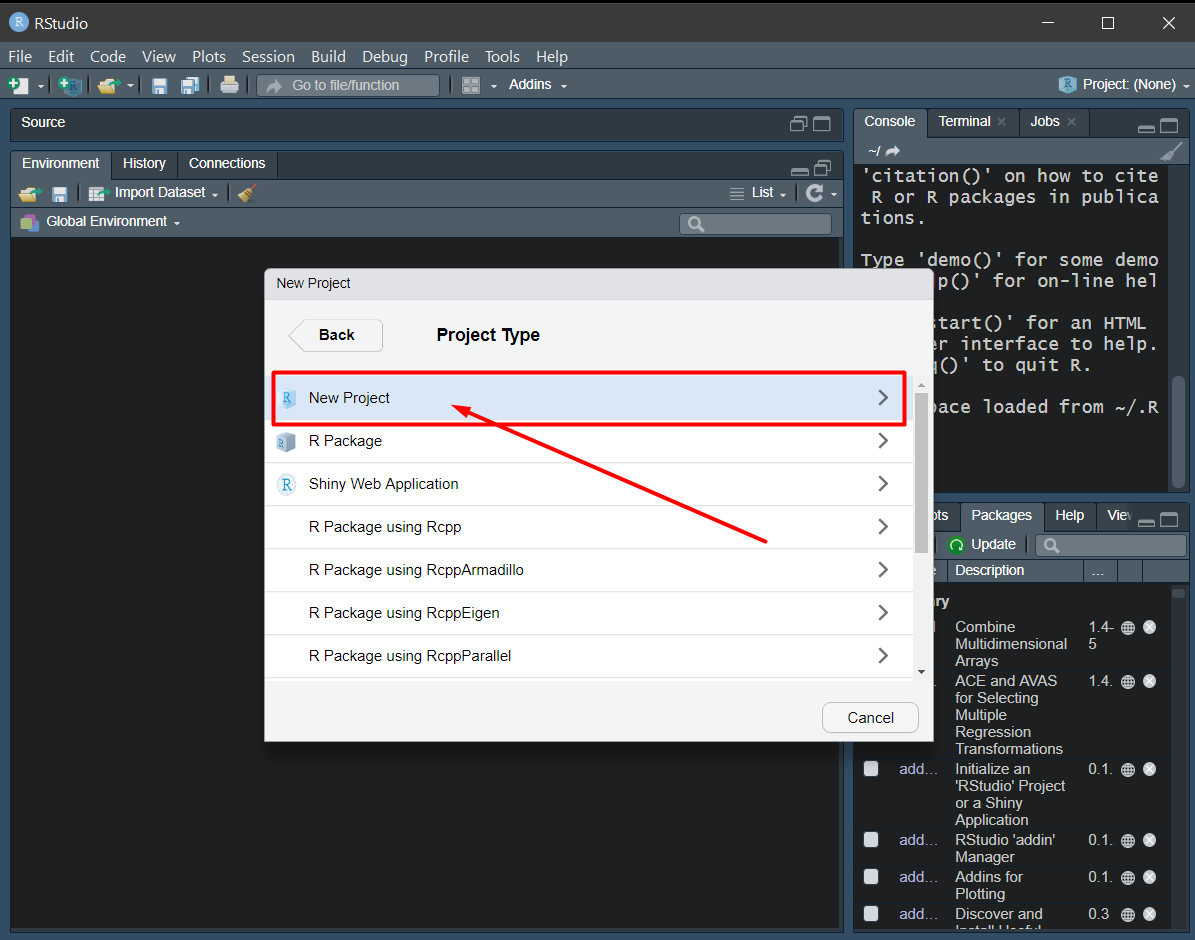This screenshot has height=940, width=1195.
Task: Click the Packages search field
Action: [1110, 545]
